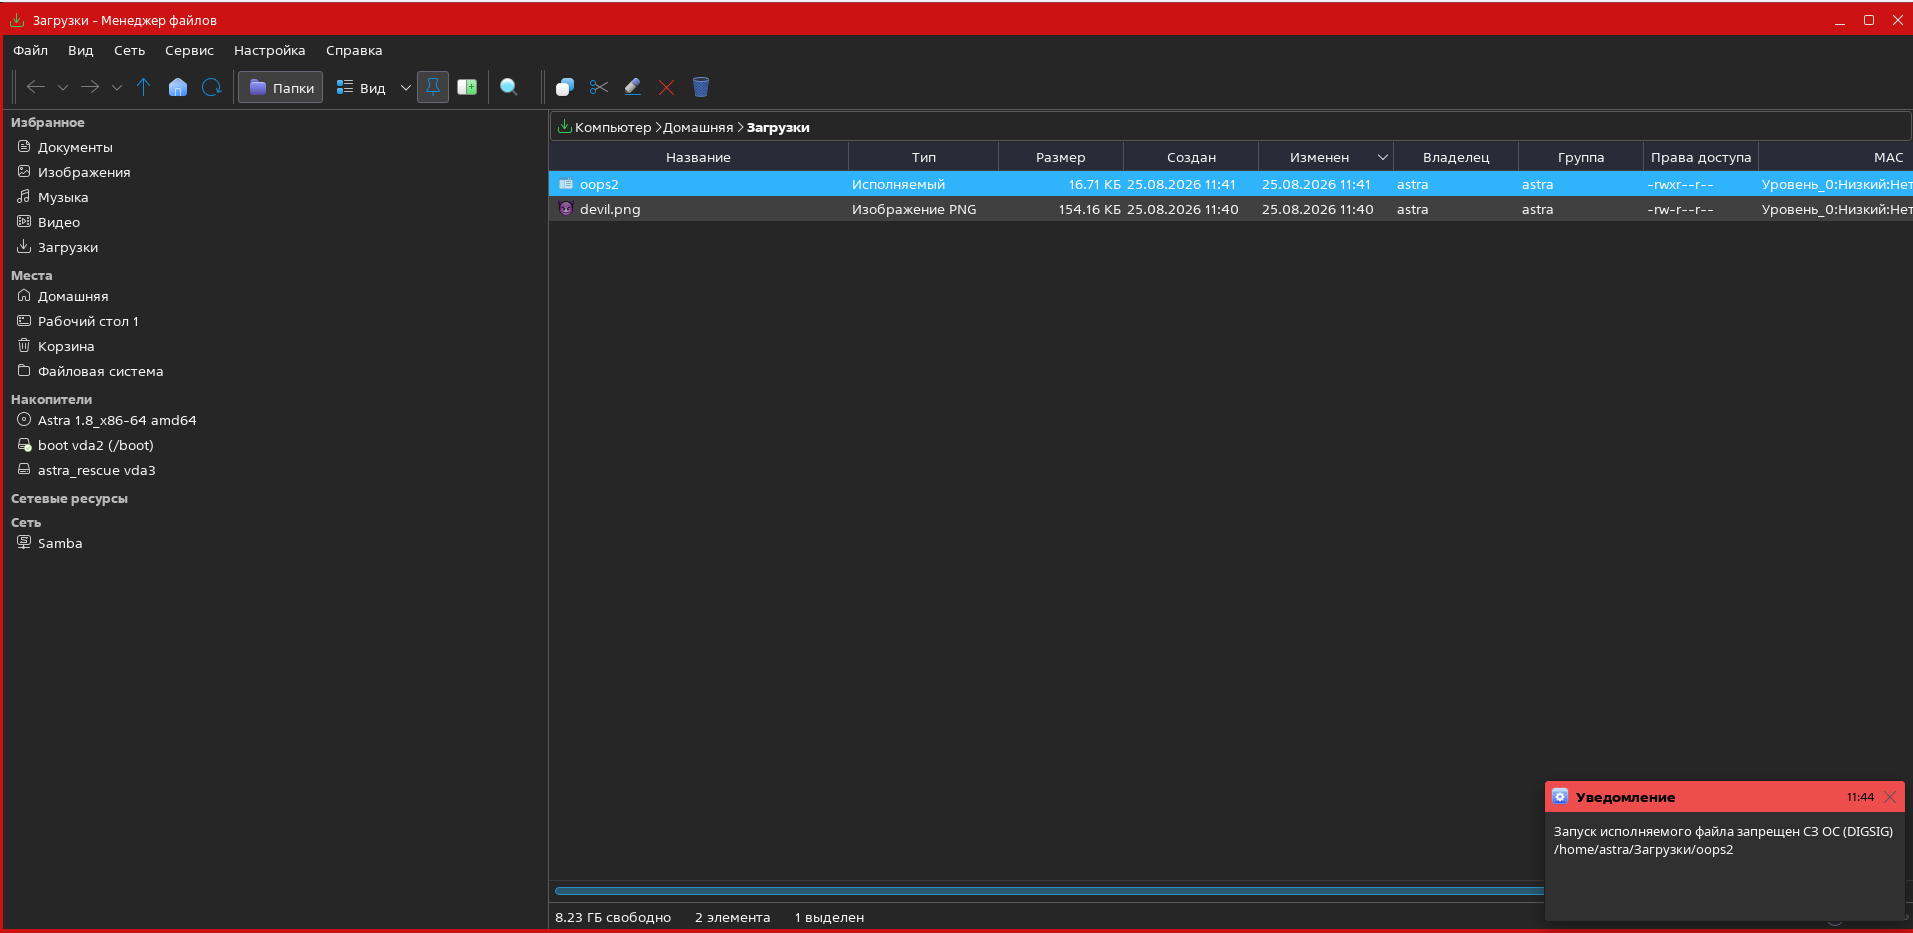Click the copy files icon
This screenshot has width=1913, height=933.
click(x=565, y=87)
